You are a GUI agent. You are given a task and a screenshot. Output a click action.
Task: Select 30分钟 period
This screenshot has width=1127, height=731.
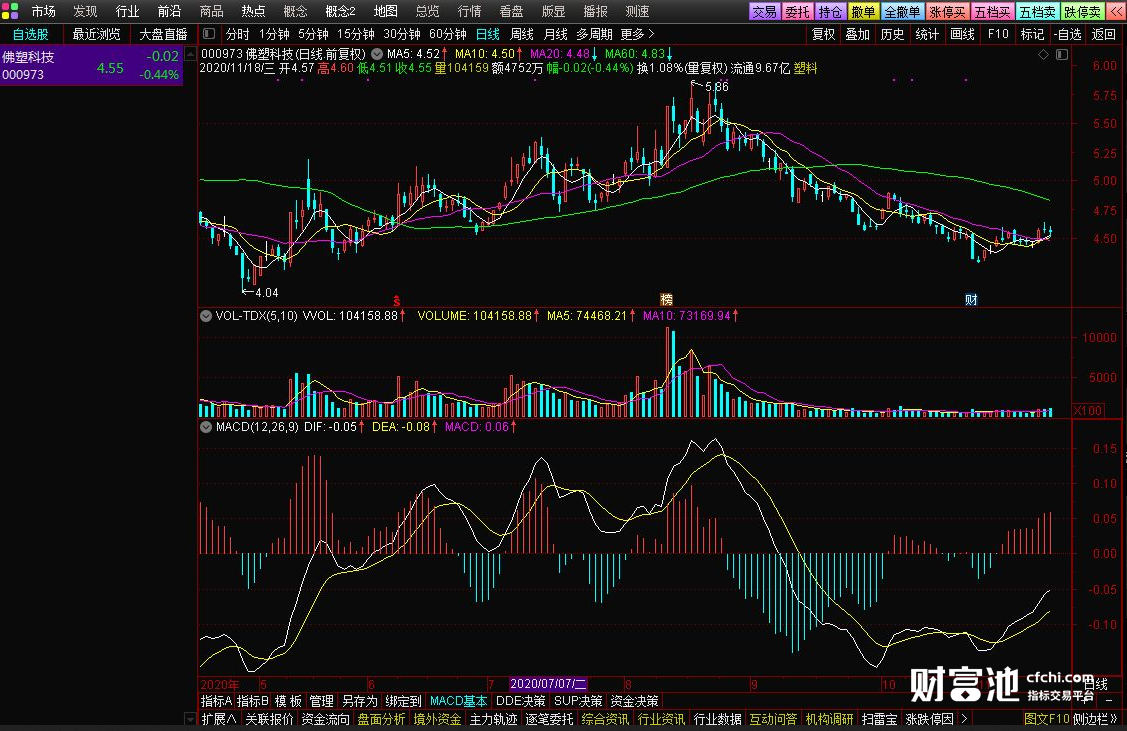(x=402, y=34)
